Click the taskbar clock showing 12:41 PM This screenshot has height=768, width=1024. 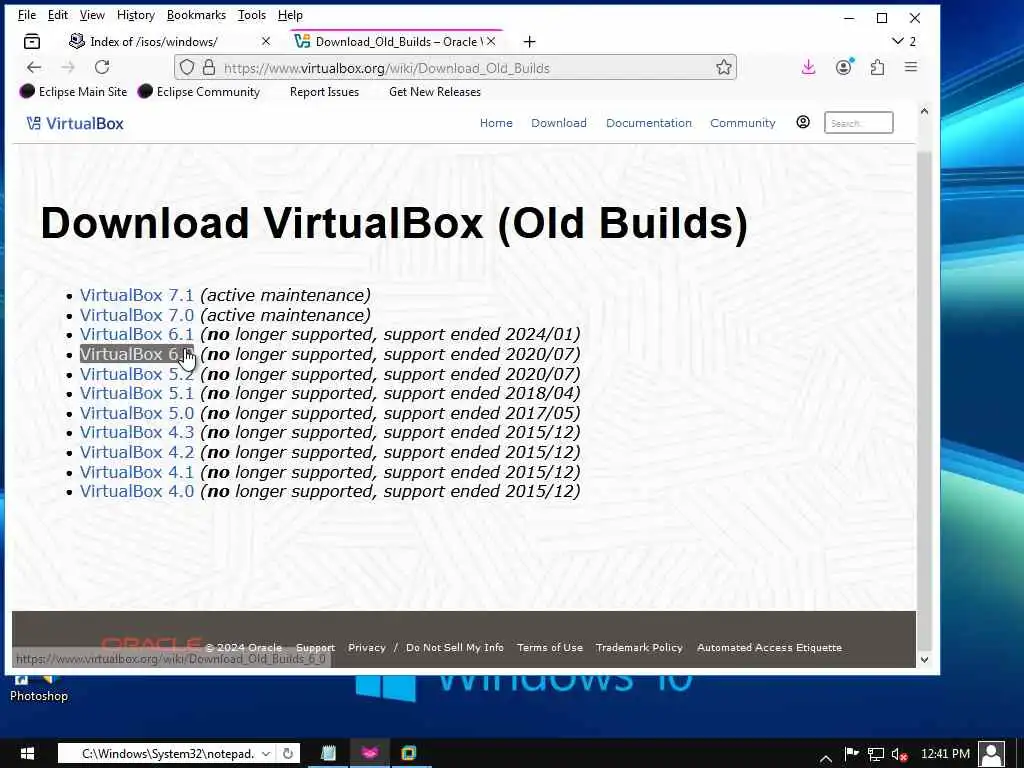point(945,754)
